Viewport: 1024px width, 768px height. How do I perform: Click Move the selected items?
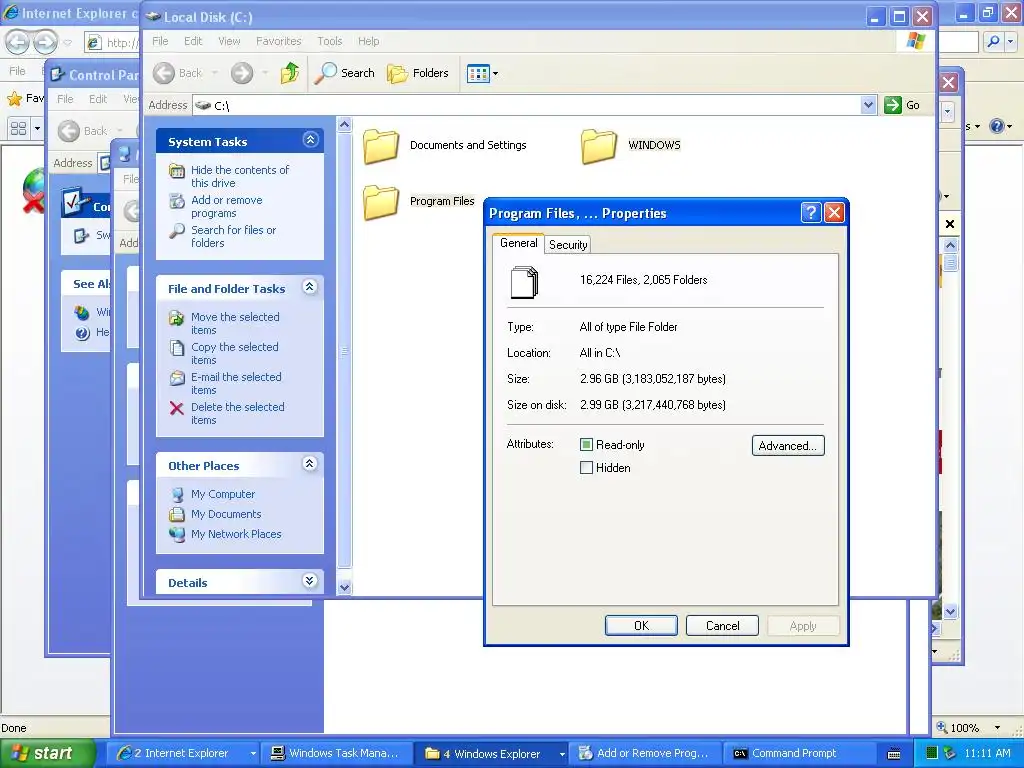235,323
